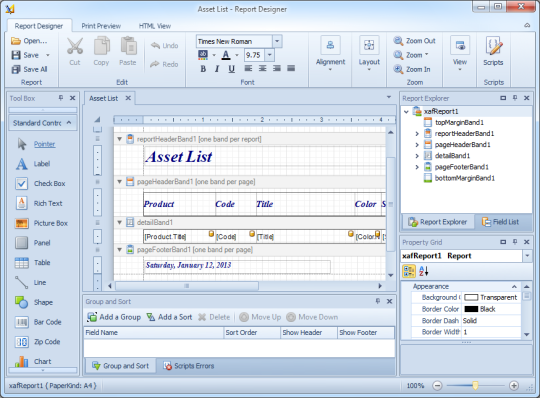Switch to HTML View tab
This screenshot has width=540, height=398.
coord(155,26)
